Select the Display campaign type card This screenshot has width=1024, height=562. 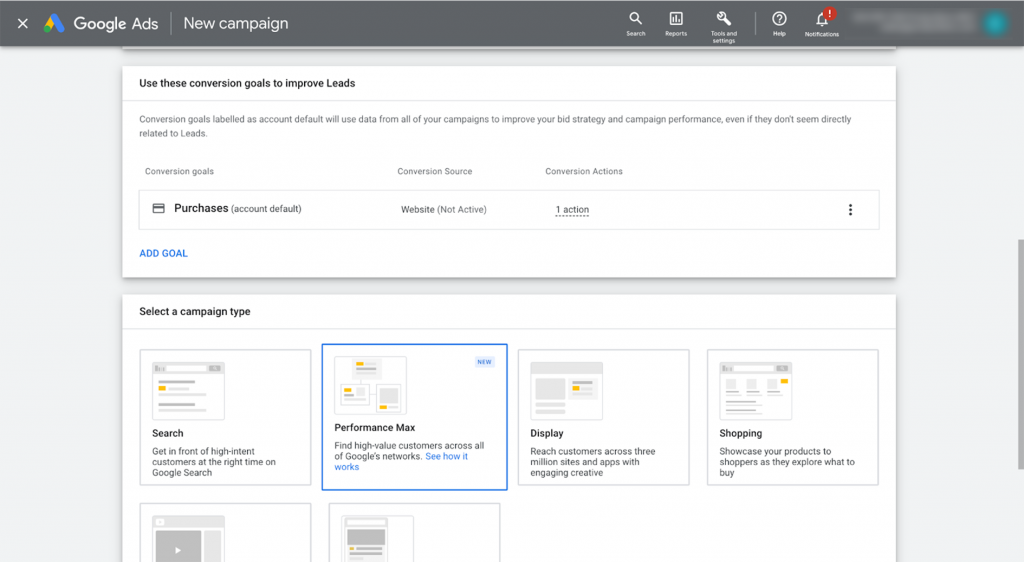(x=603, y=417)
